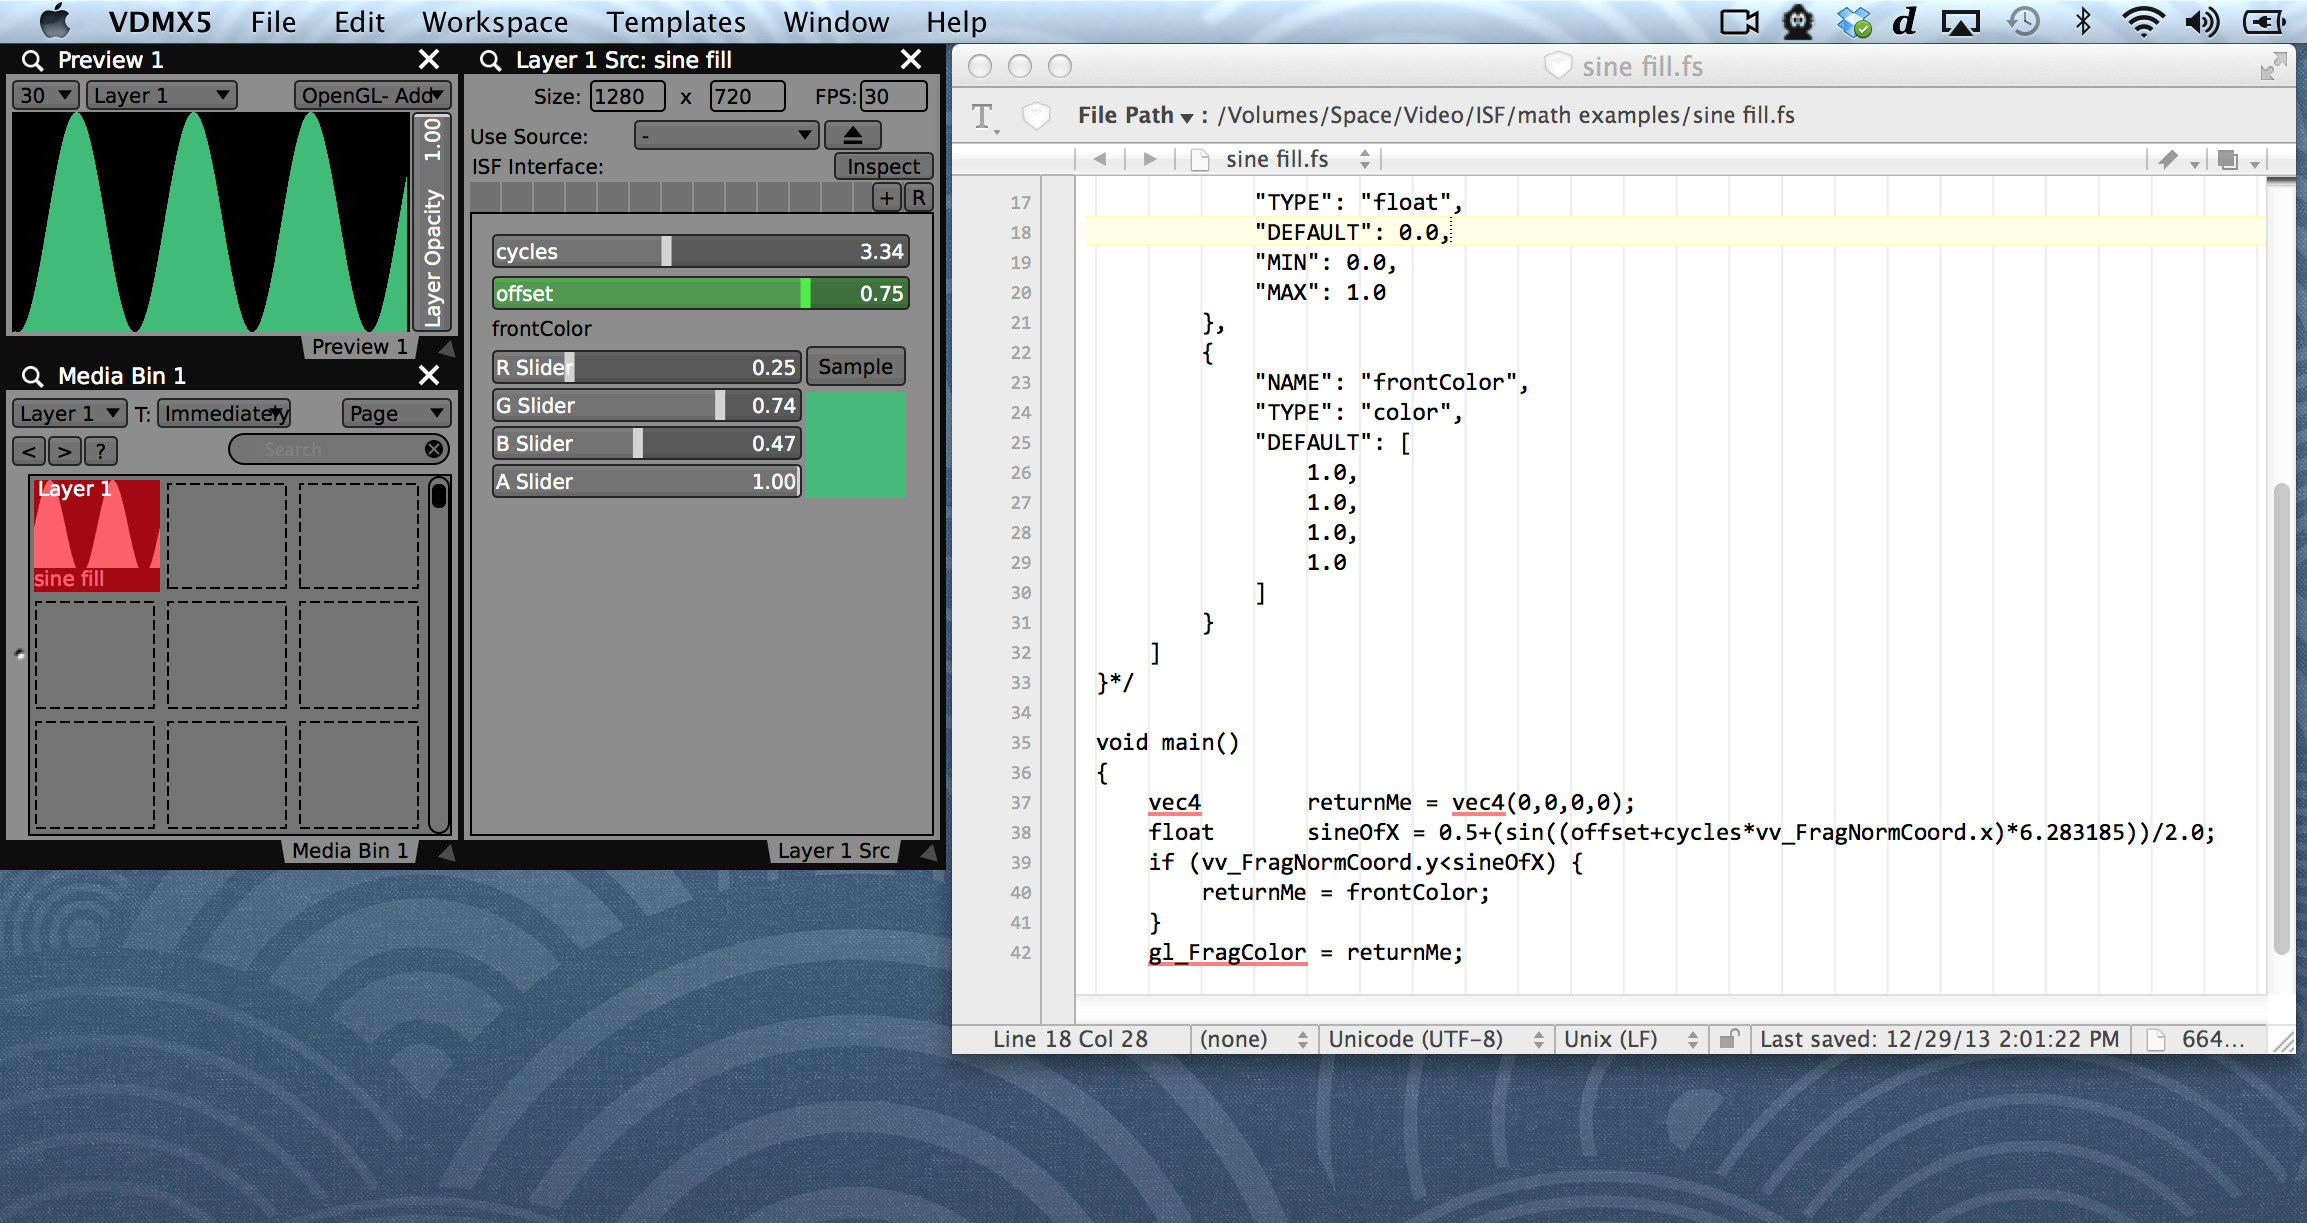2307x1223 pixels.
Task: Open the Layer 1 preview source dropdown
Action: click(x=161, y=95)
